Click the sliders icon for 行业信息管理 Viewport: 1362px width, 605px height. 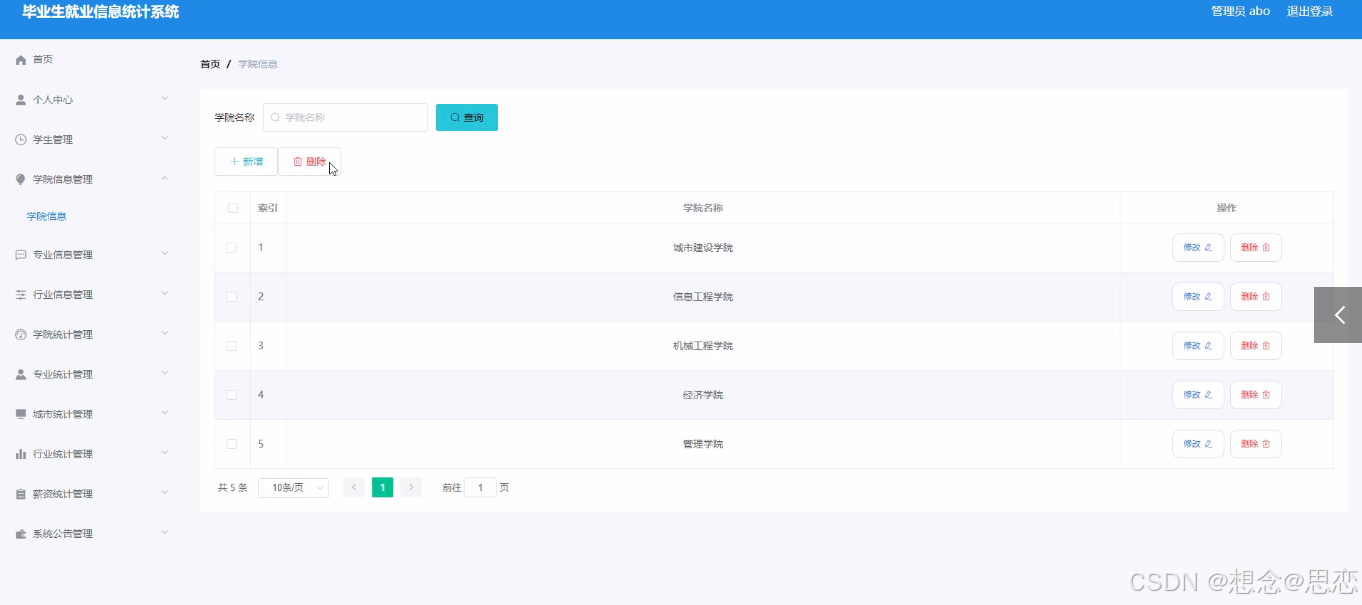click(20, 295)
